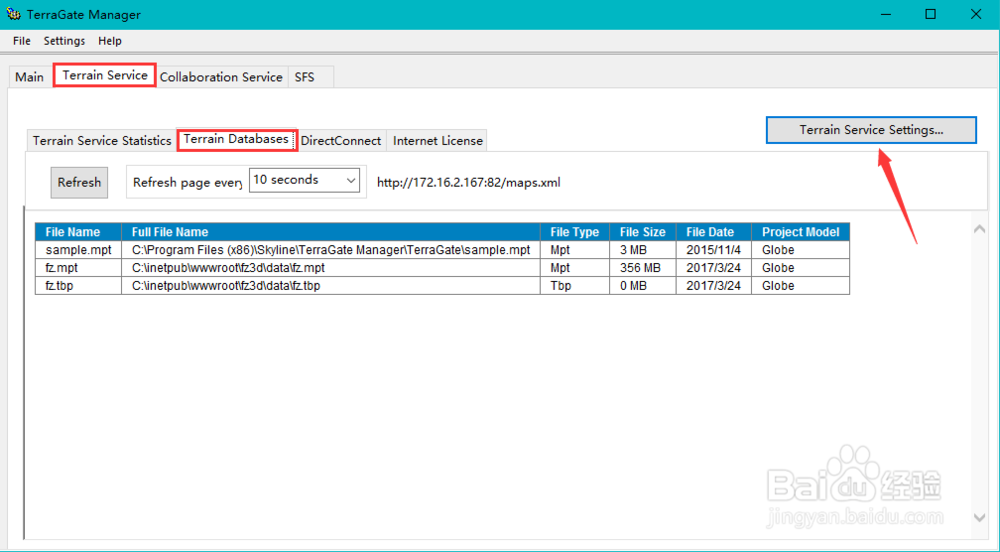Open the Settings menu

pyautogui.click(x=64, y=41)
